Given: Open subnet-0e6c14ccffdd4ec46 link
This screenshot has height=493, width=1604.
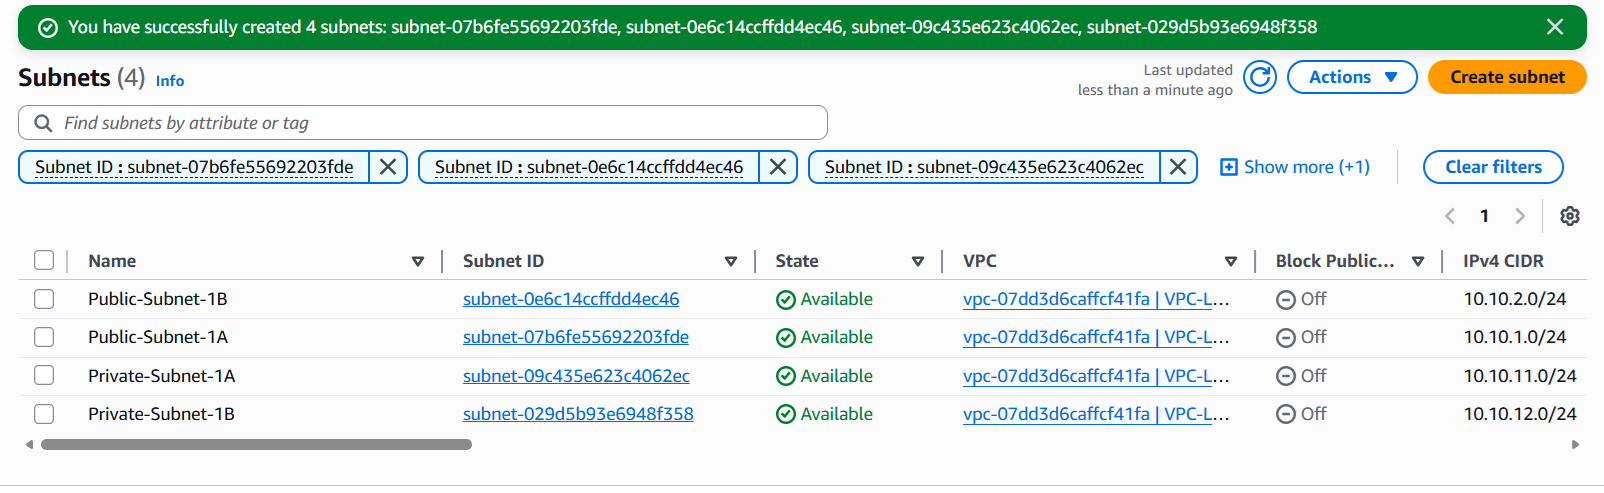Looking at the screenshot, I should (x=571, y=299).
